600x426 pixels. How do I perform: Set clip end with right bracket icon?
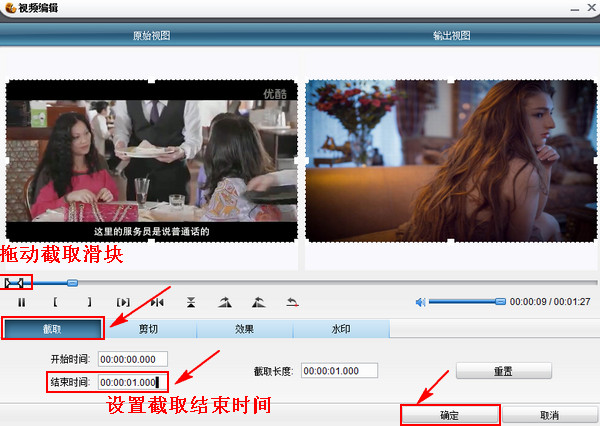[89, 302]
